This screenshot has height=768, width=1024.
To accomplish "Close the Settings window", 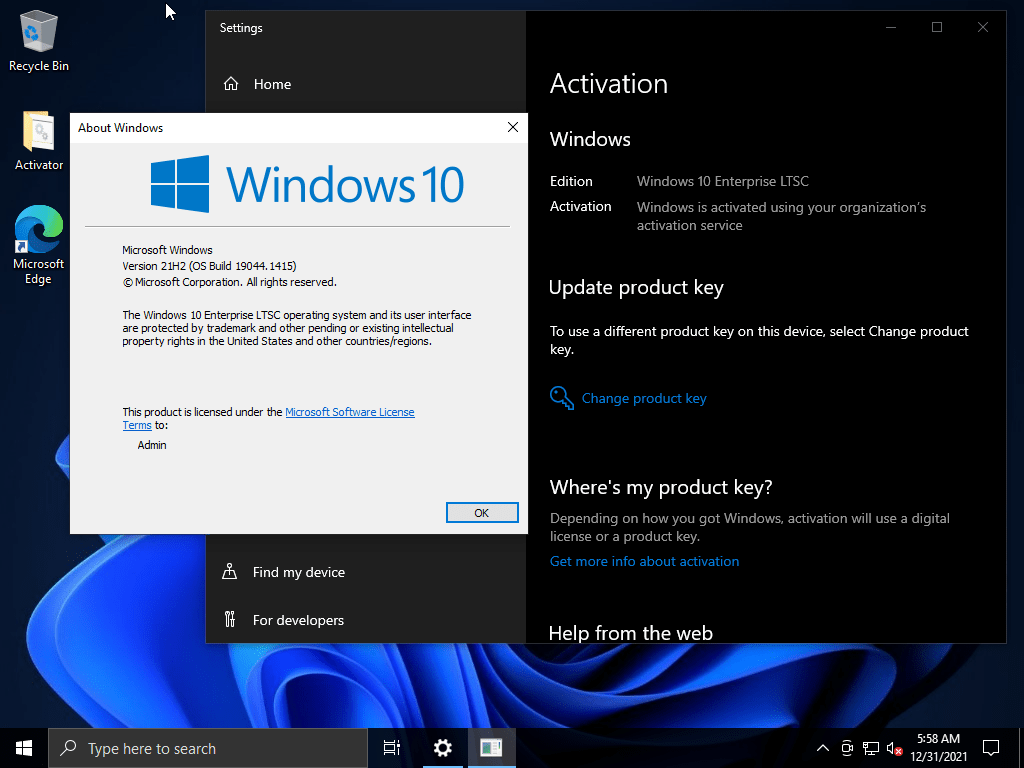I will [982, 27].
